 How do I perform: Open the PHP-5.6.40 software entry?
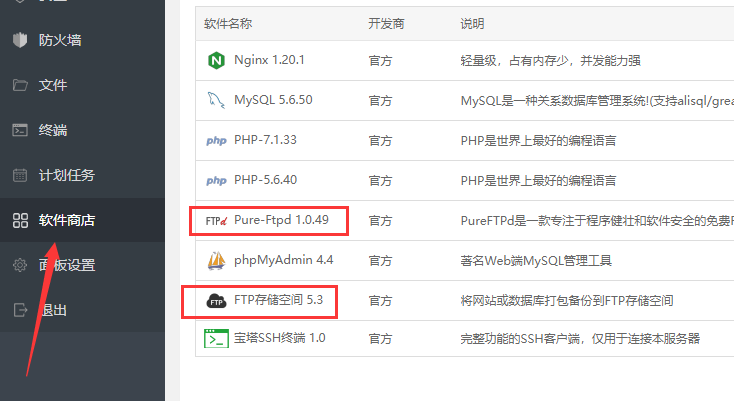pos(265,180)
